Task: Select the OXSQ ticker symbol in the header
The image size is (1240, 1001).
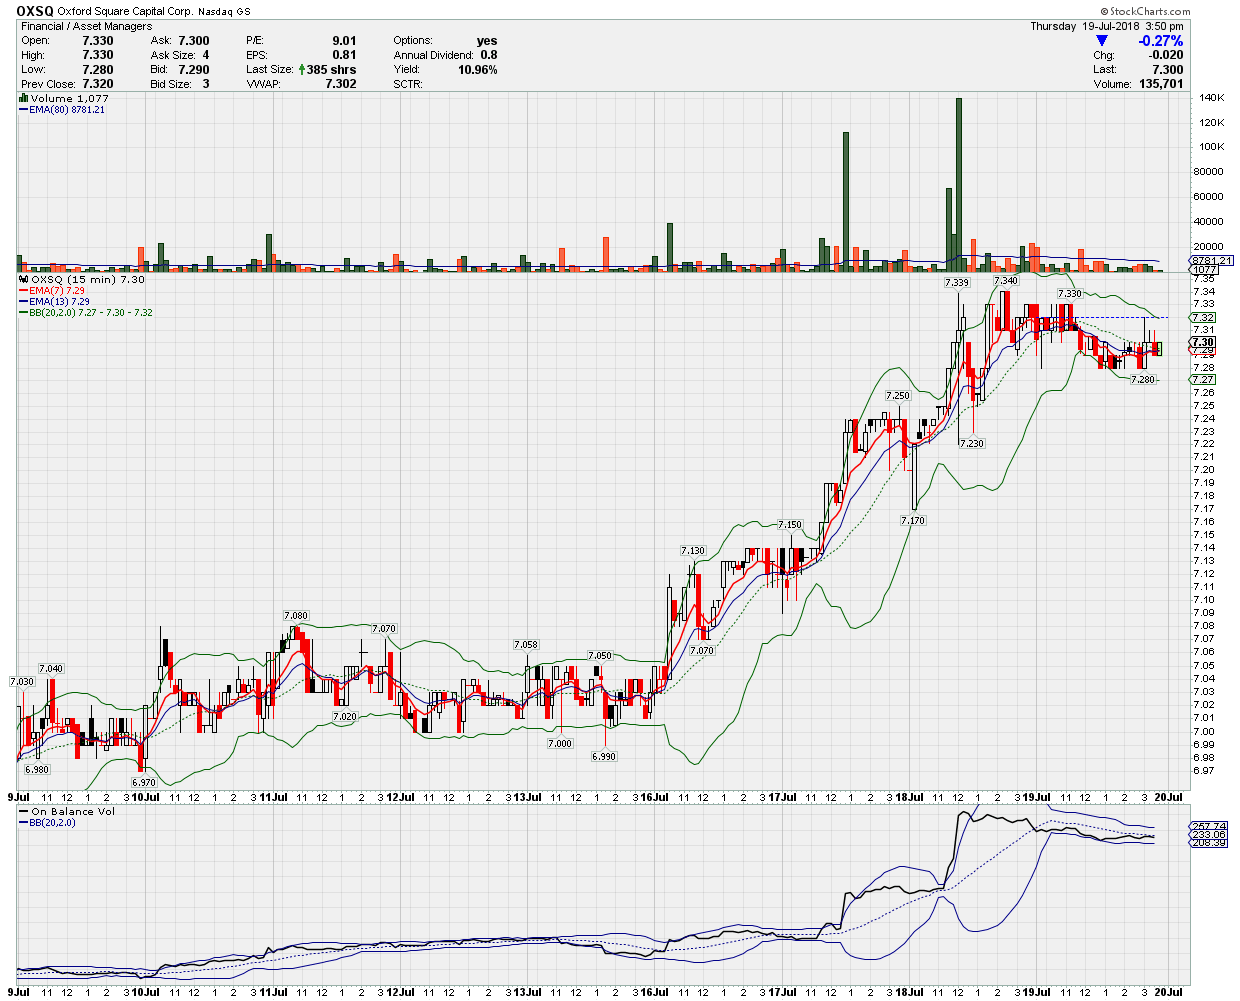Action: 35,11
